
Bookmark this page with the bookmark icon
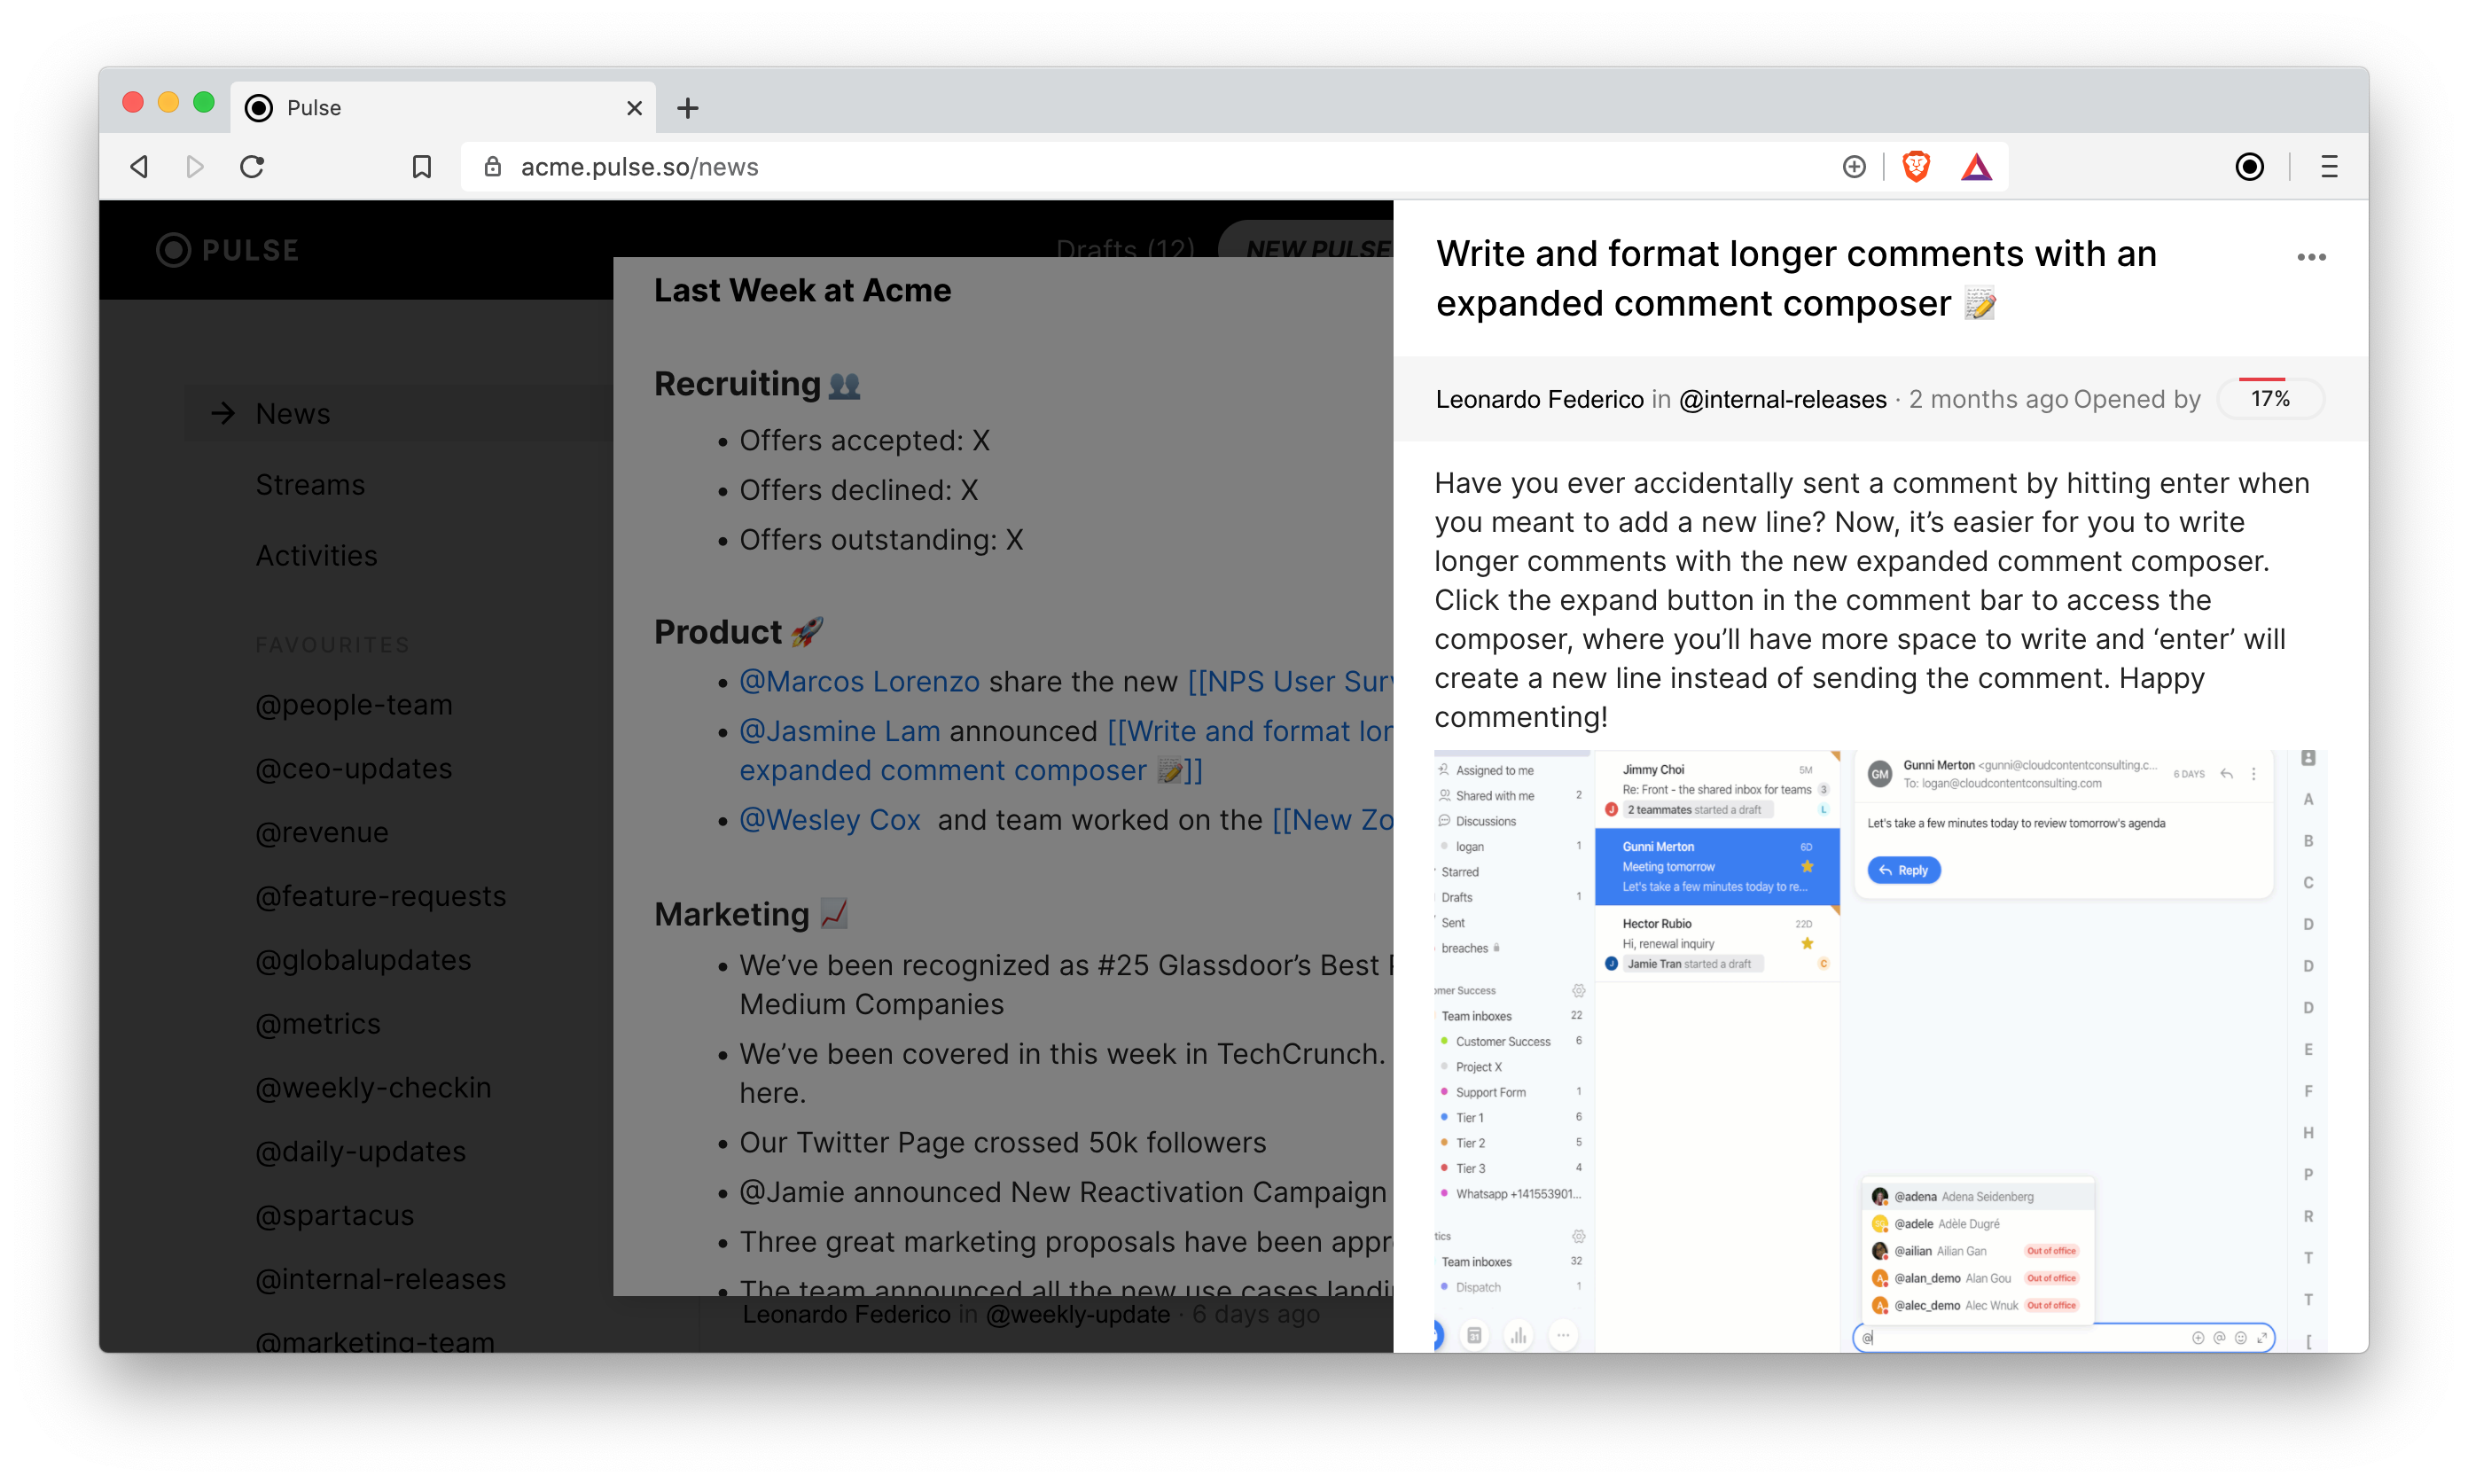422,167
